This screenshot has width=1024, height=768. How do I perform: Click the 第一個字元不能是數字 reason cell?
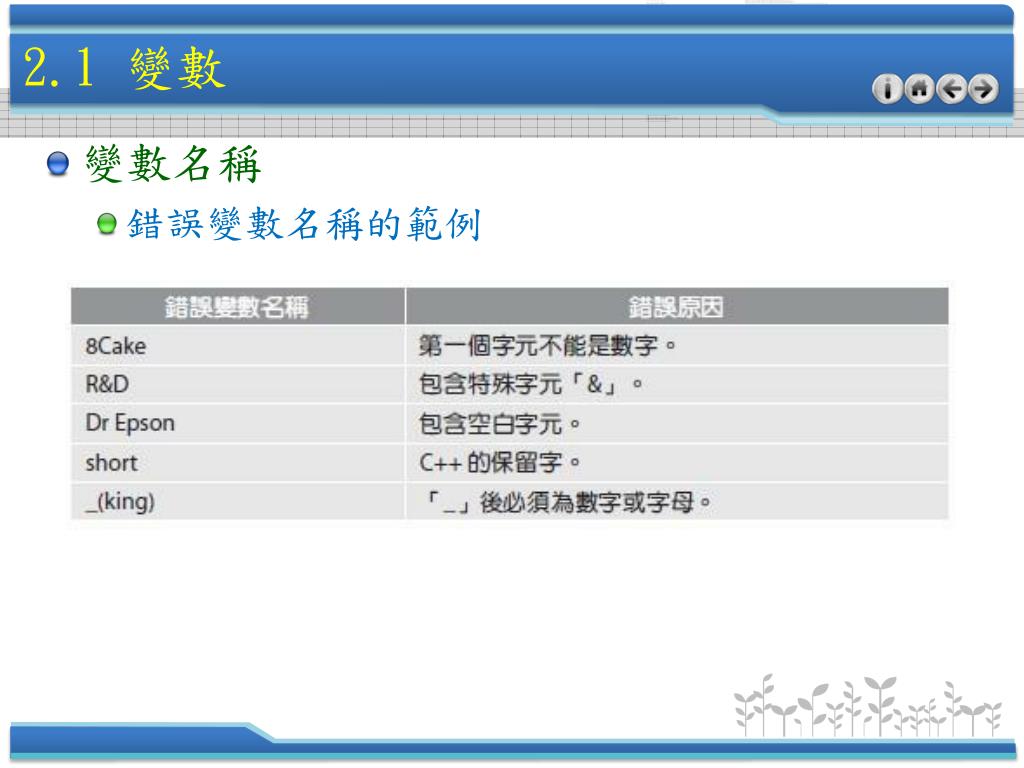point(677,345)
